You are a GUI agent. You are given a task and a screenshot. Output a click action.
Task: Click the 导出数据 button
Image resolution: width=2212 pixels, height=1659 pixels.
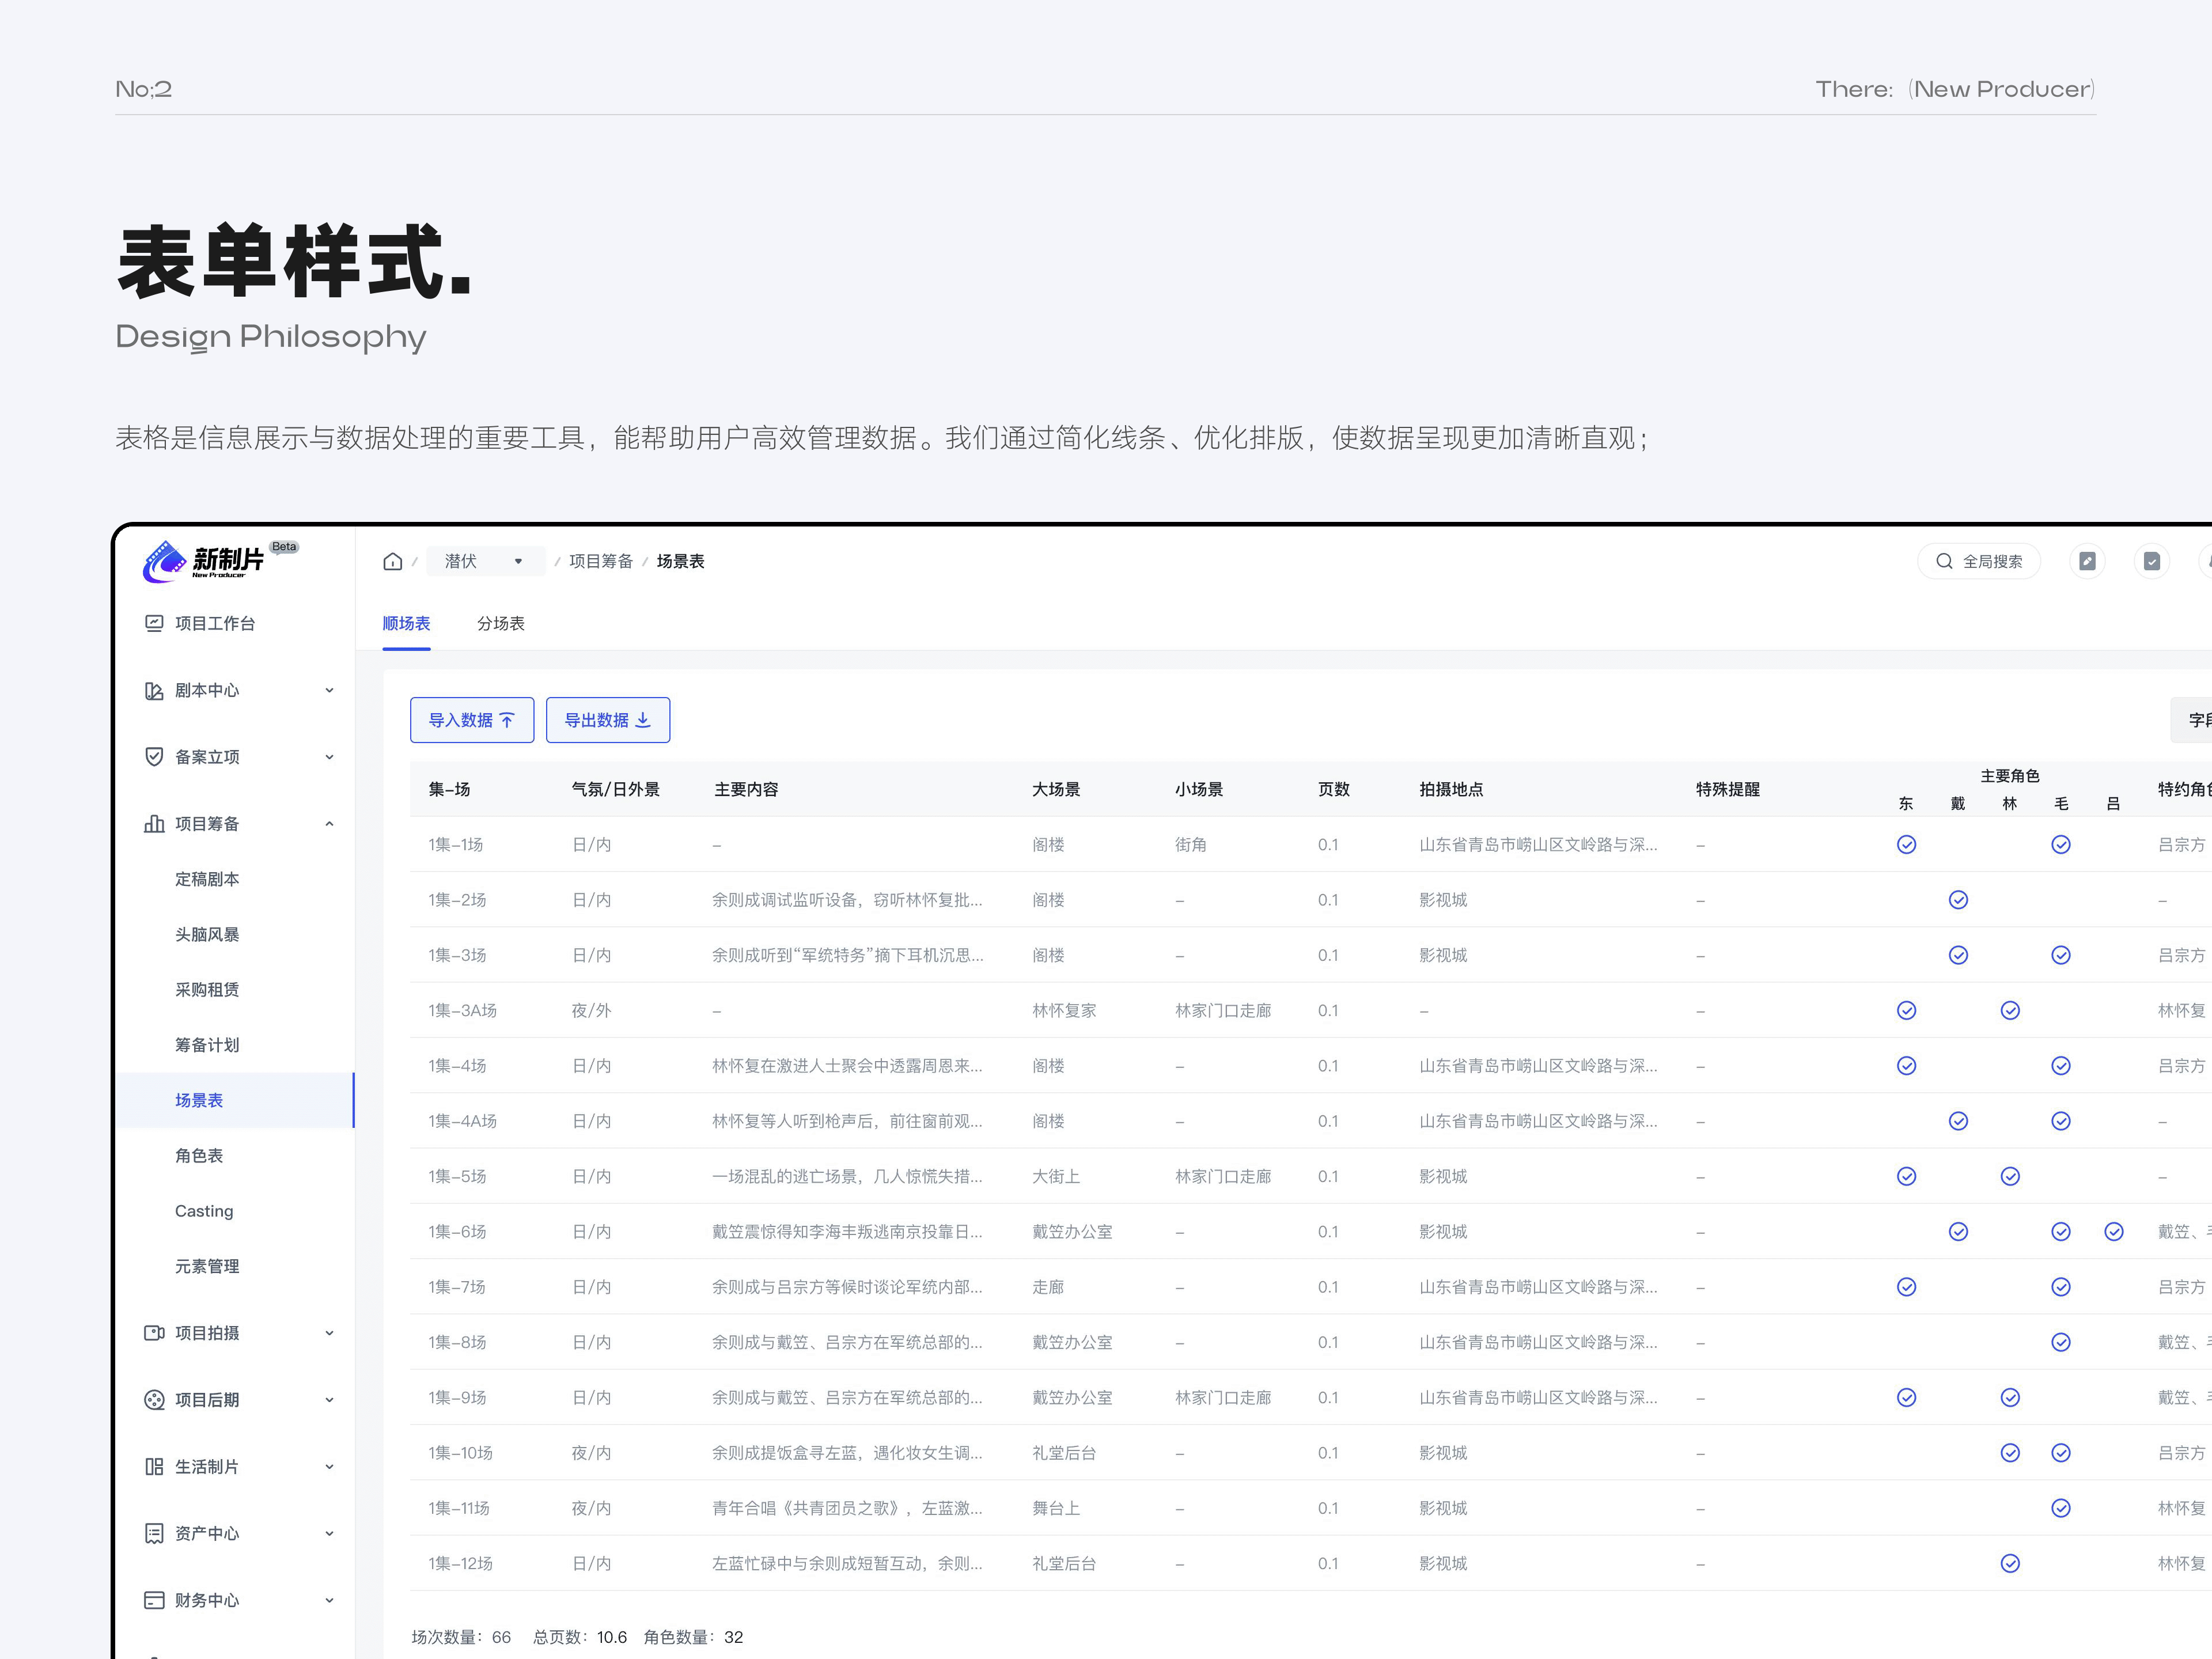(608, 720)
